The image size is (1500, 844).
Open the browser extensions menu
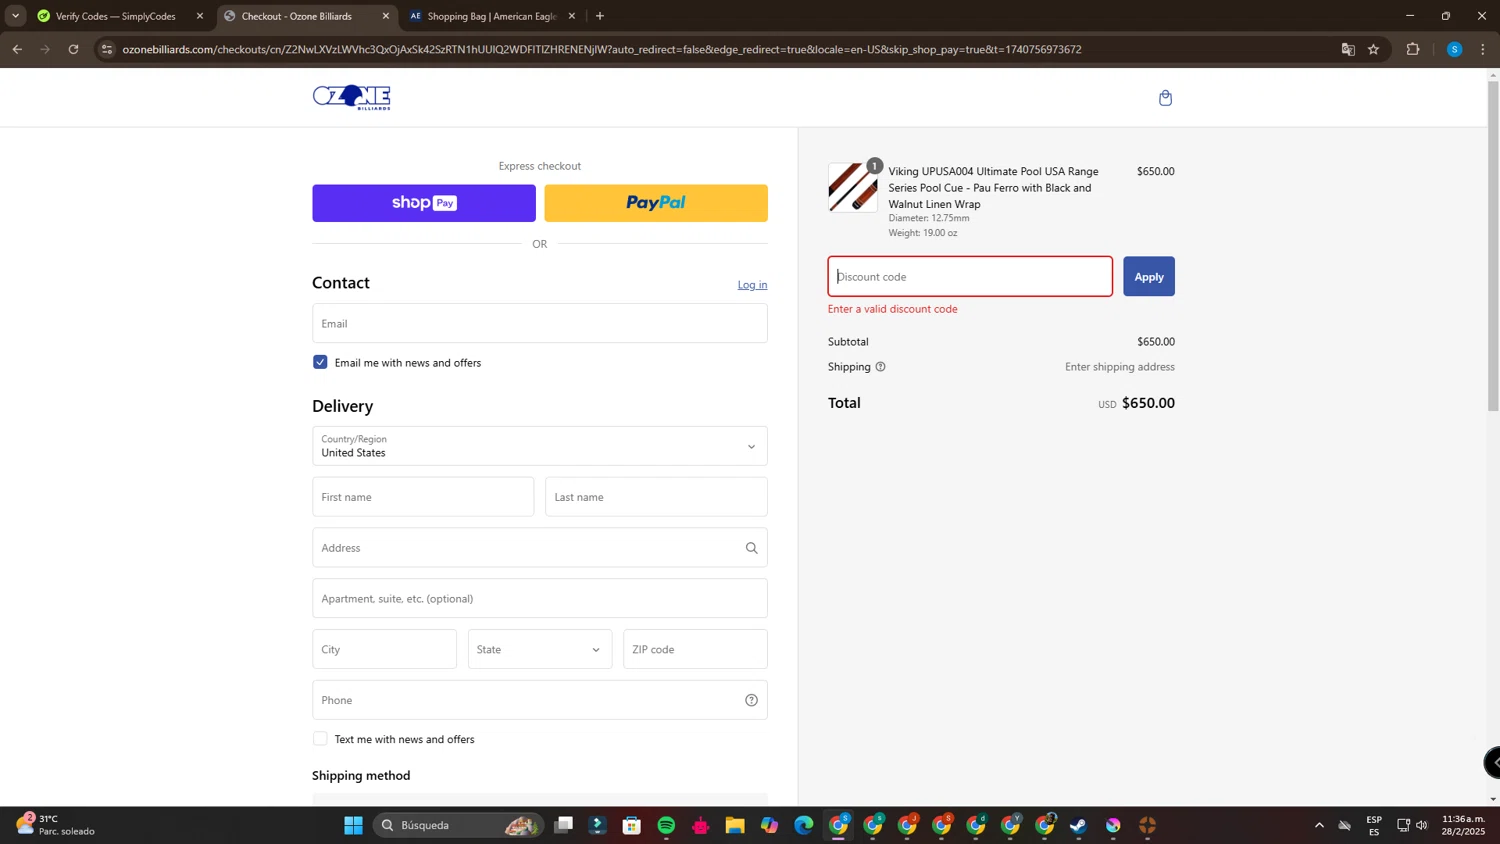(x=1413, y=49)
